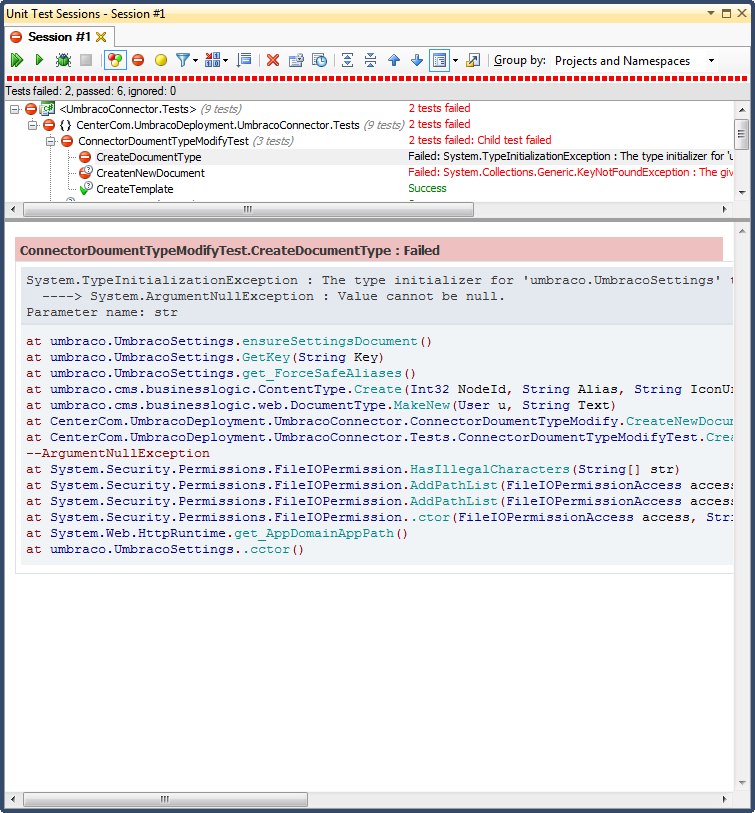
Task: Open output panel position dropdown arrow
Action: click(455, 60)
